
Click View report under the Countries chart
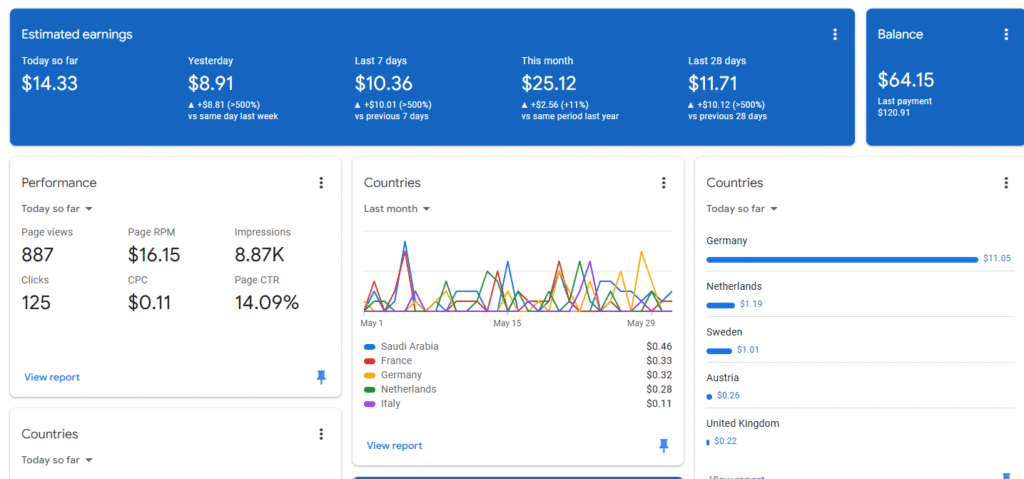click(x=394, y=446)
